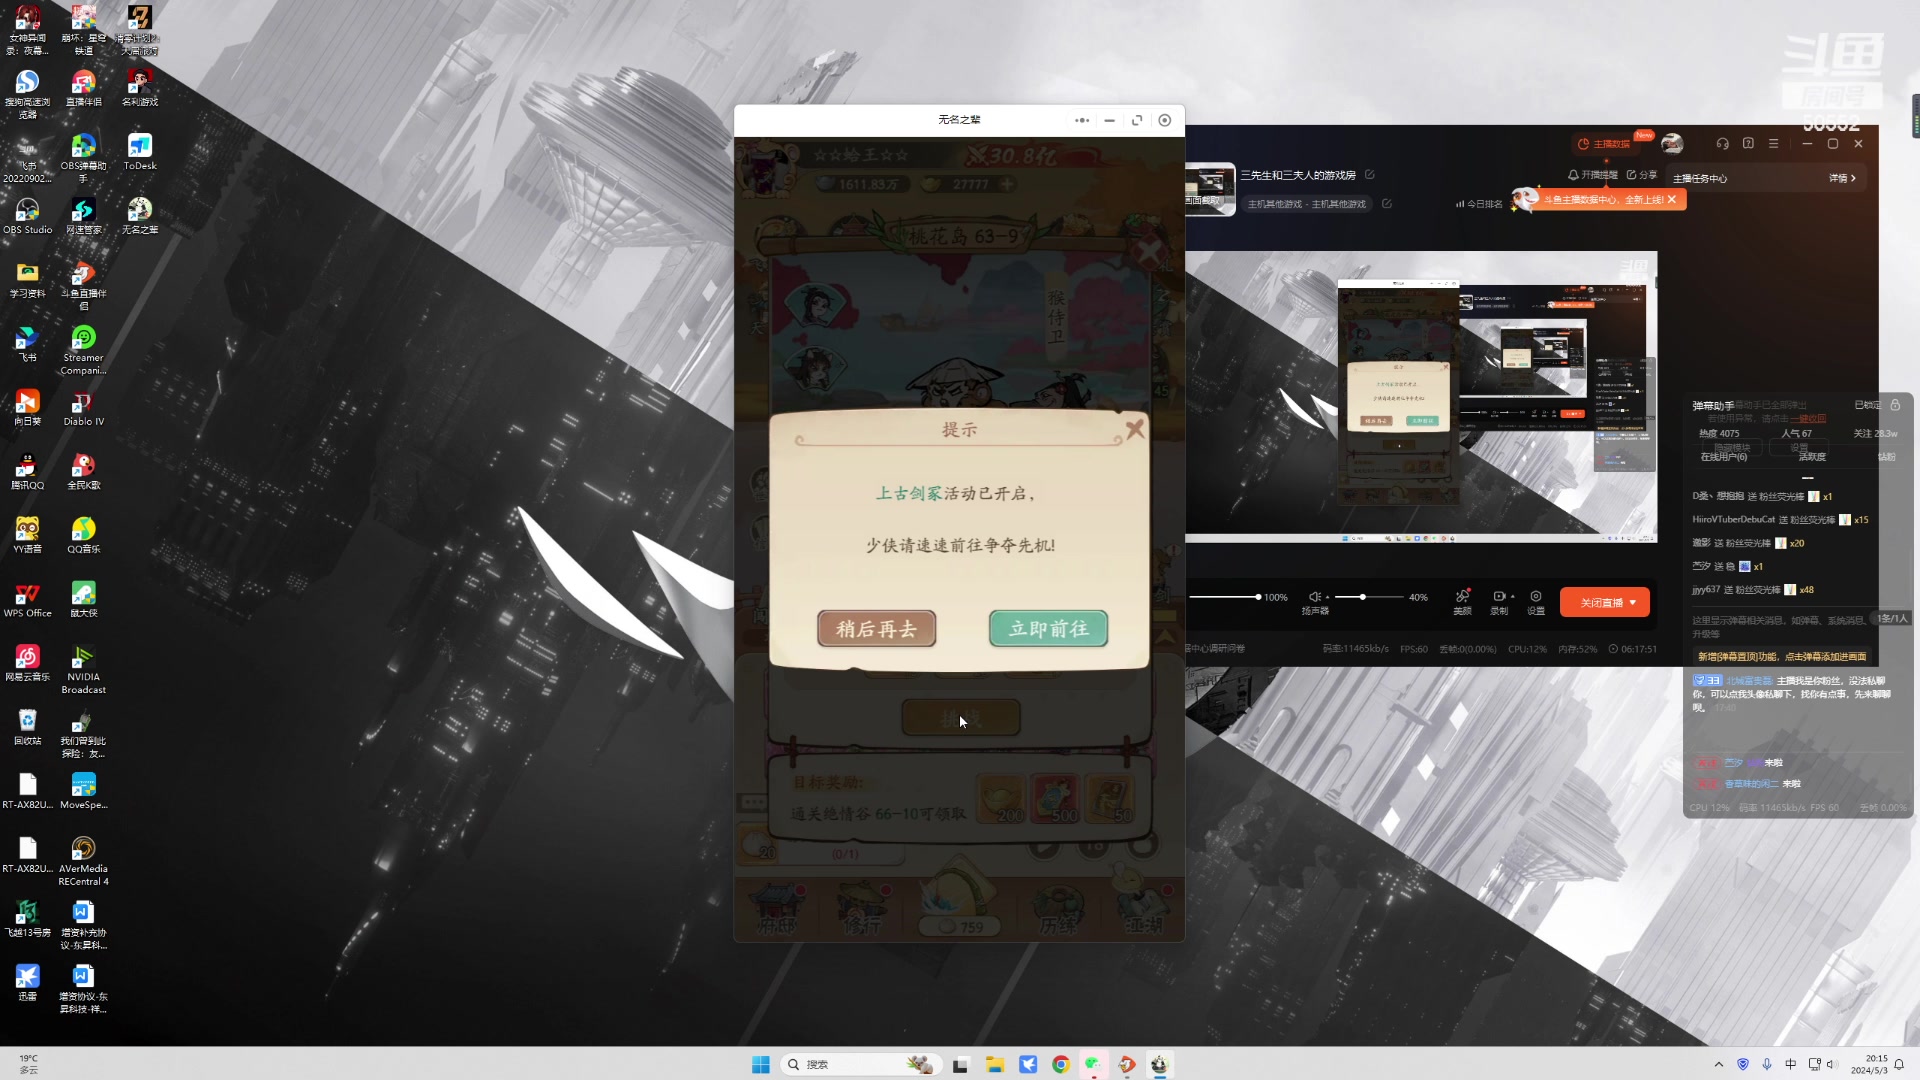Click 开播提醒 bell notification

1593,175
